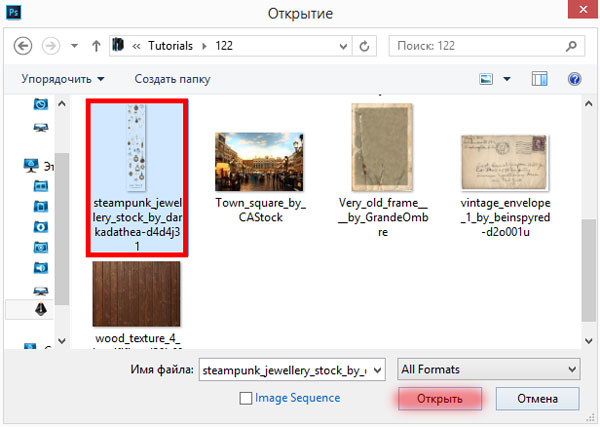Click navigation pane scroll up arrow
Screen dimensions: 600x427
click(x=62, y=104)
